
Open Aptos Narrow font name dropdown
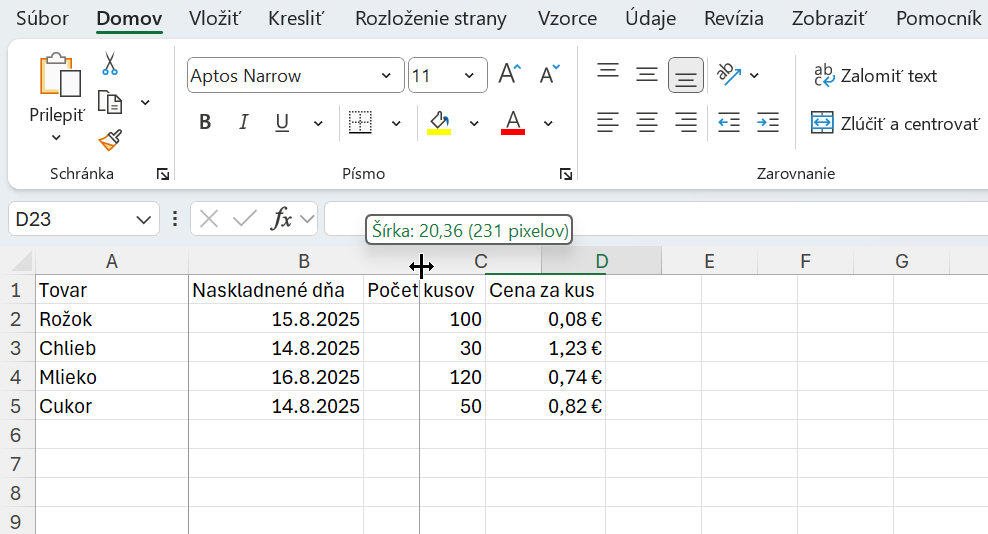tap(386, 76)
